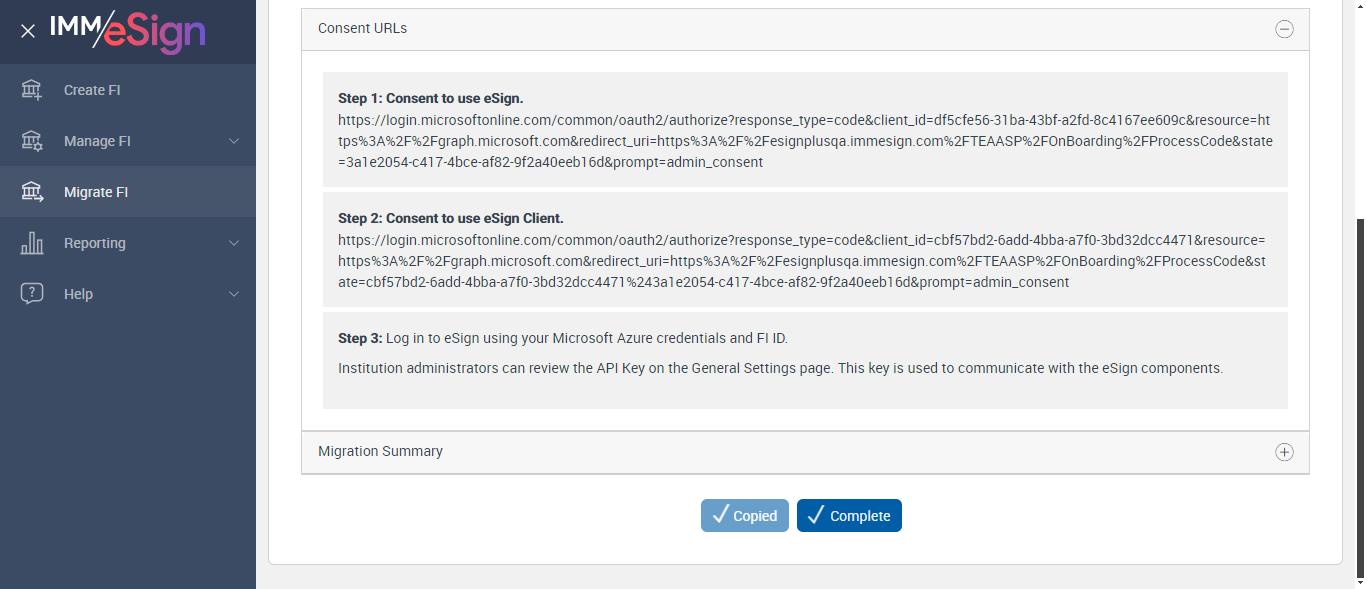Image resolution: width=1366 pixels, height=589 pixels.
Task: Expand the Reporting submenu chevron
Action: pos(234,243)
